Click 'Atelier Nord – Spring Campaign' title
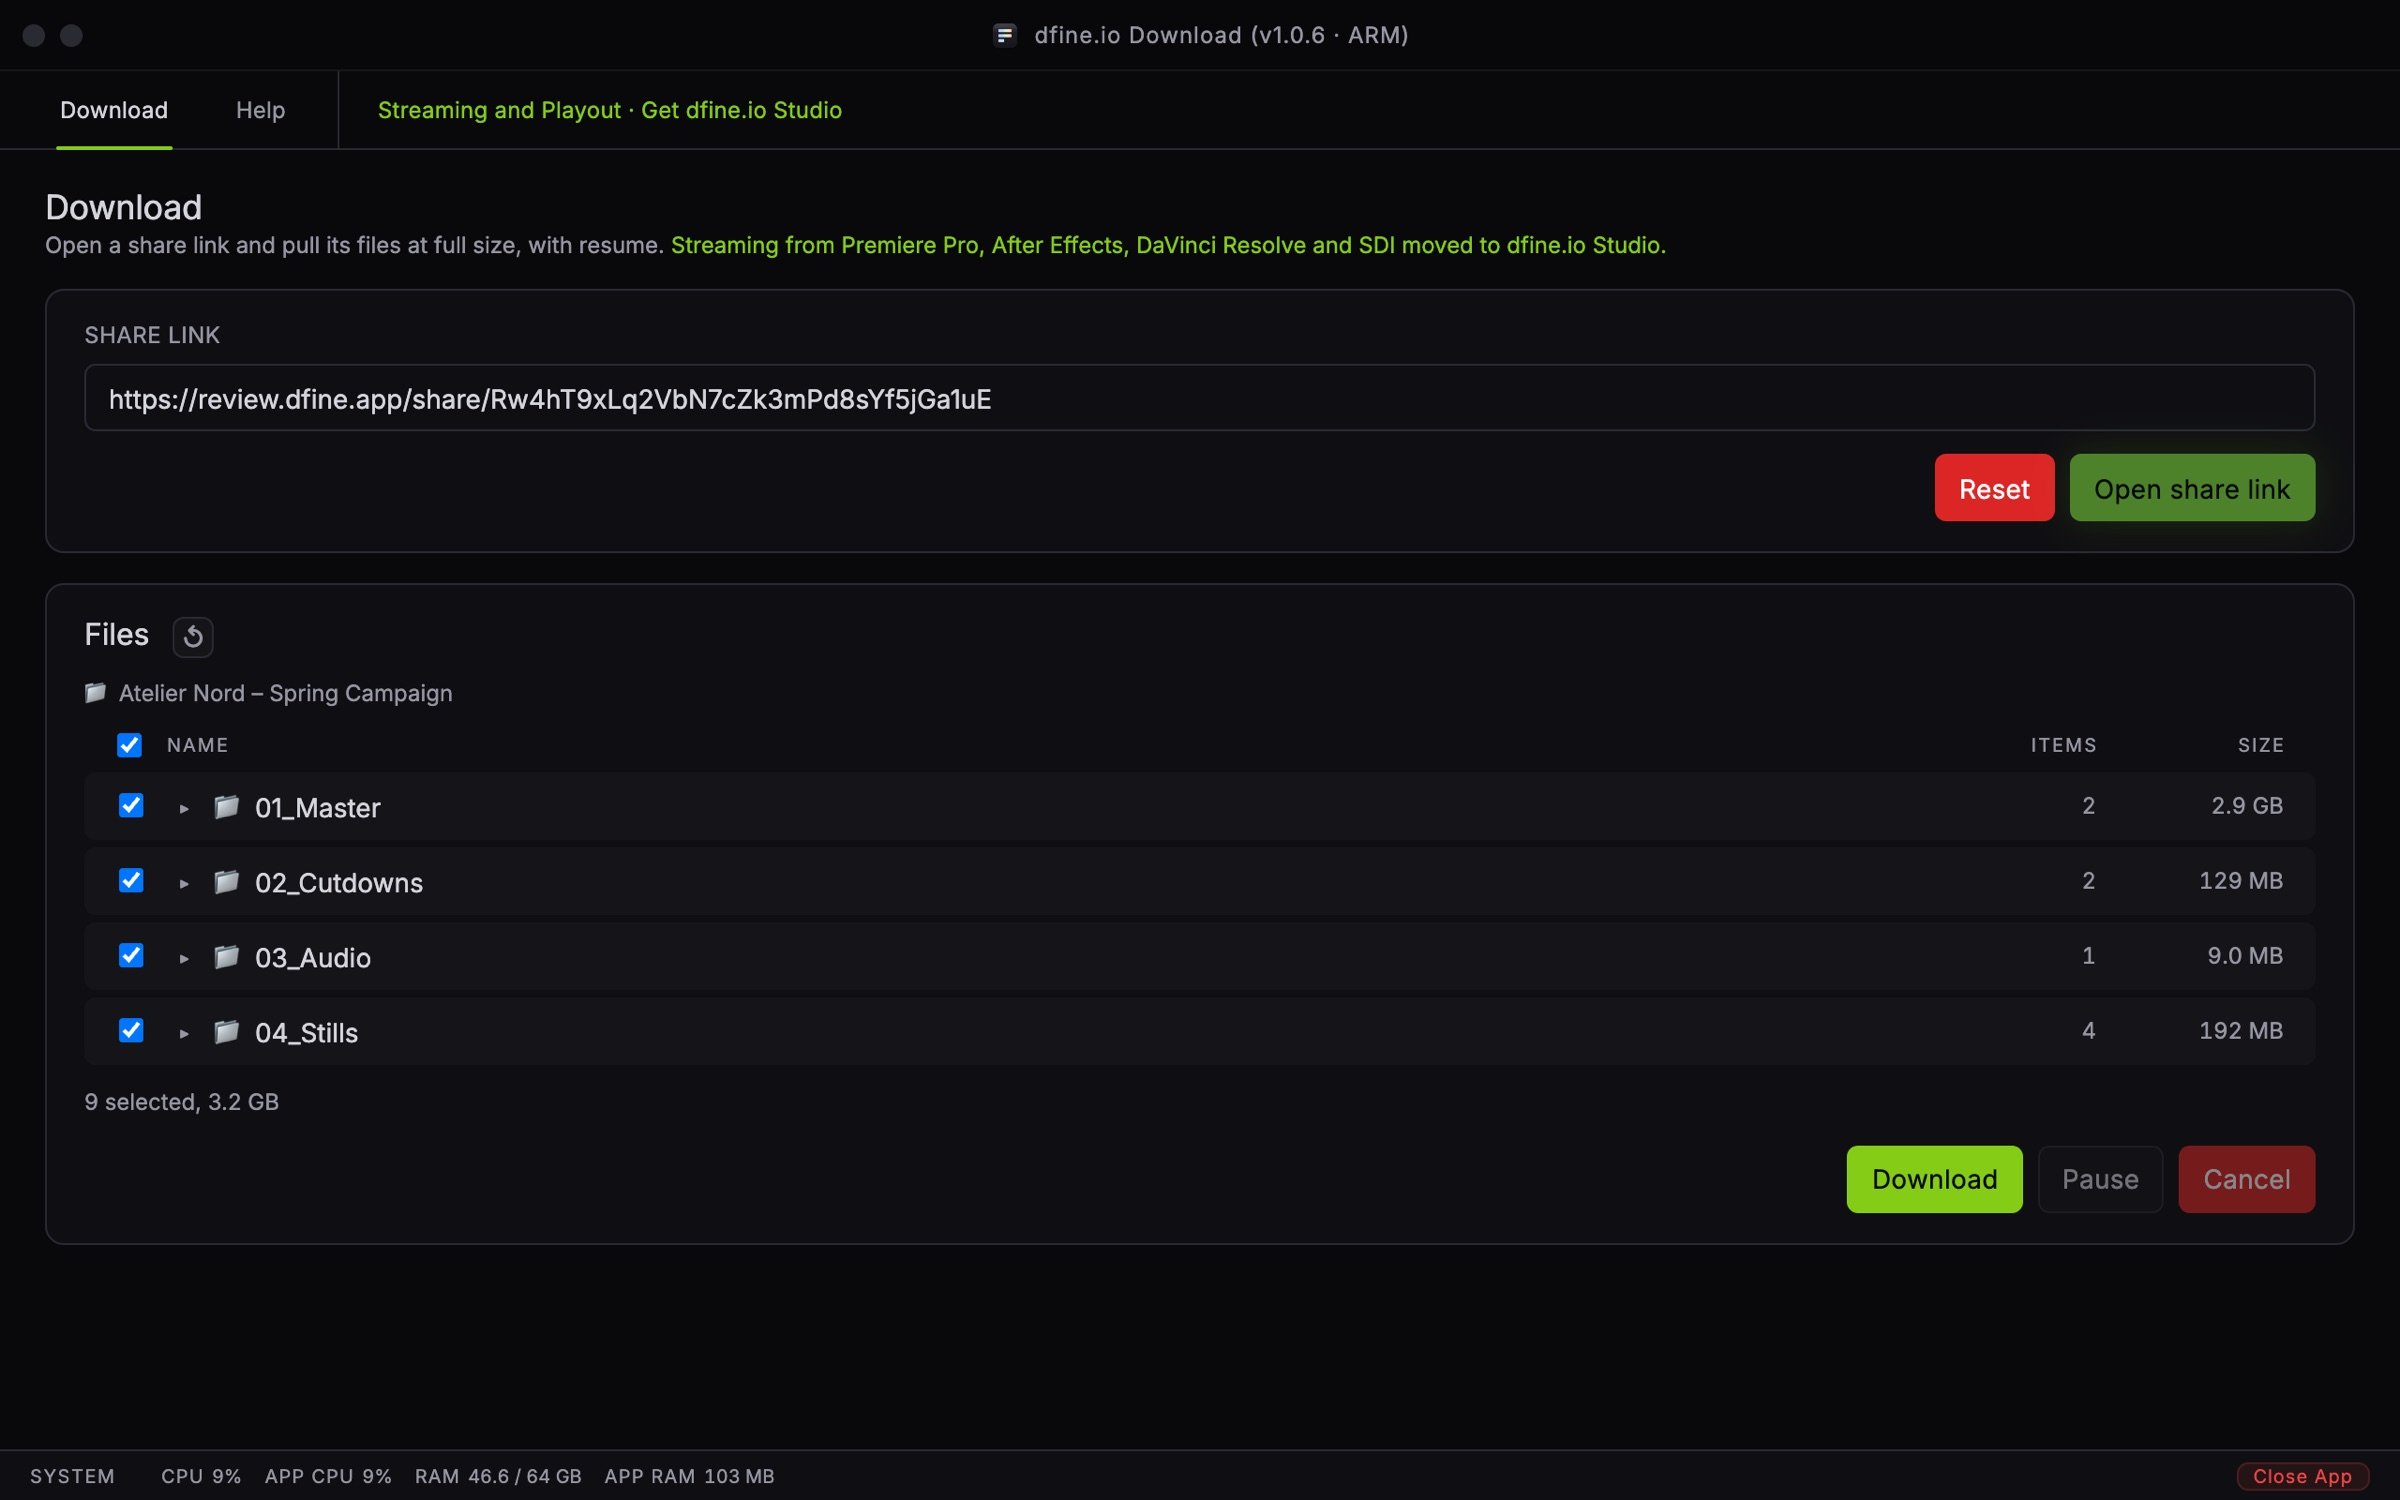Viewport: 2400px width, 1500px height. pos(286,693)
